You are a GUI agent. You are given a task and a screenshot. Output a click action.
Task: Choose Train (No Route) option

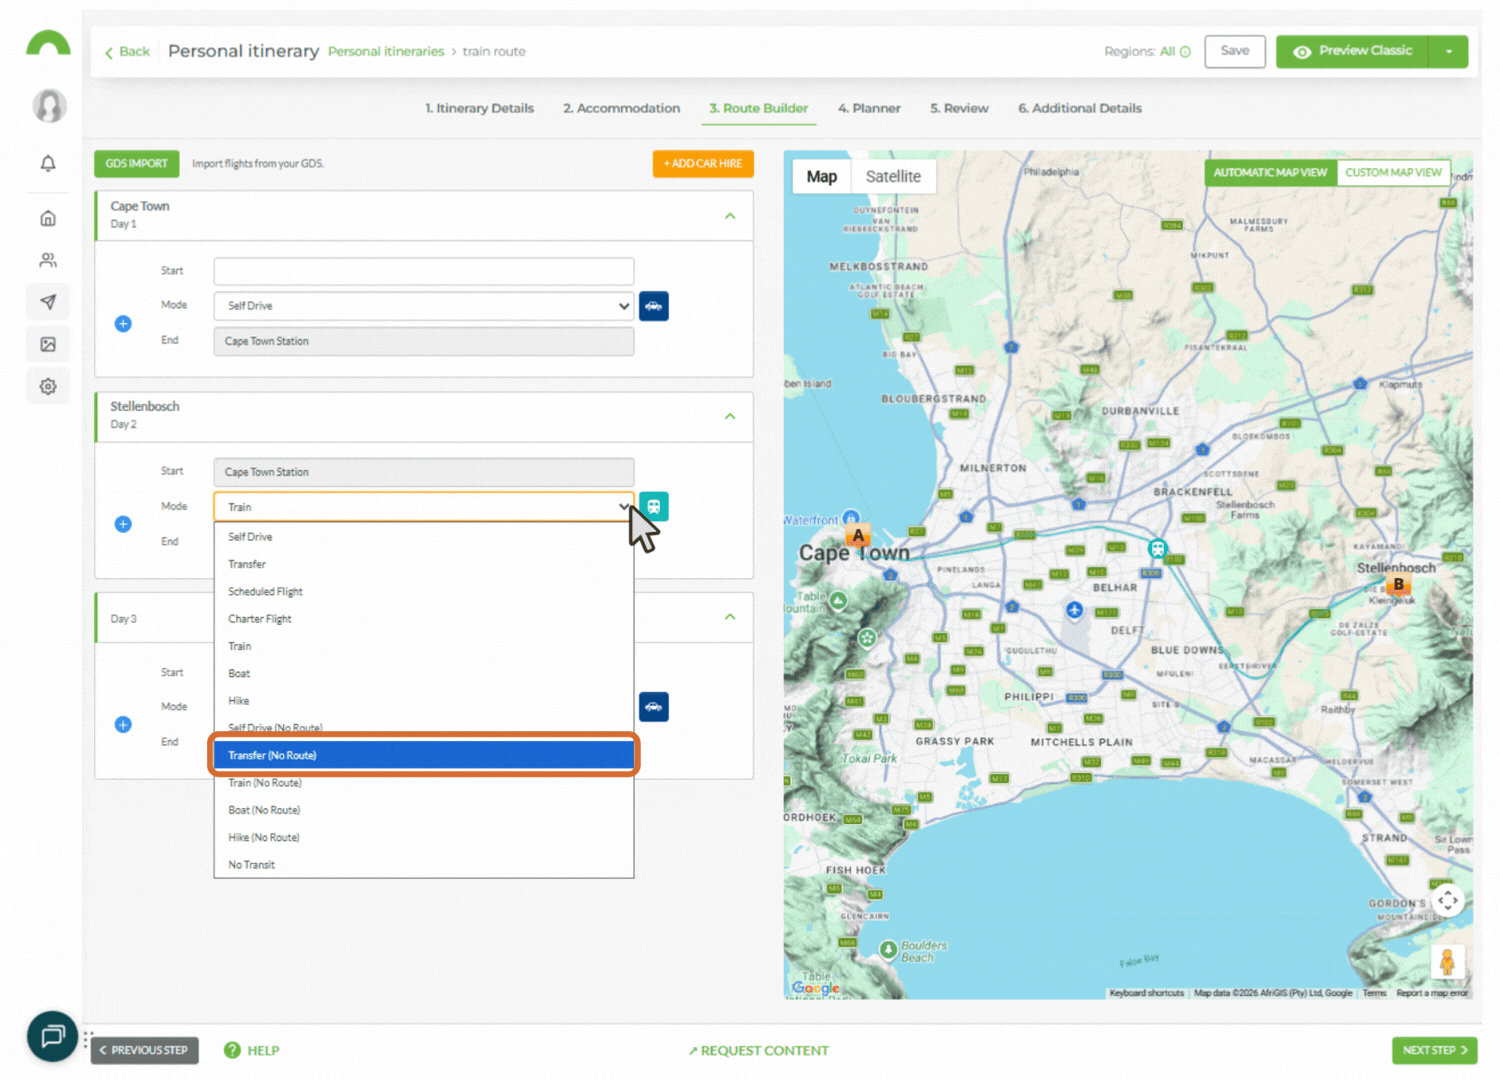tap(424, 783)
